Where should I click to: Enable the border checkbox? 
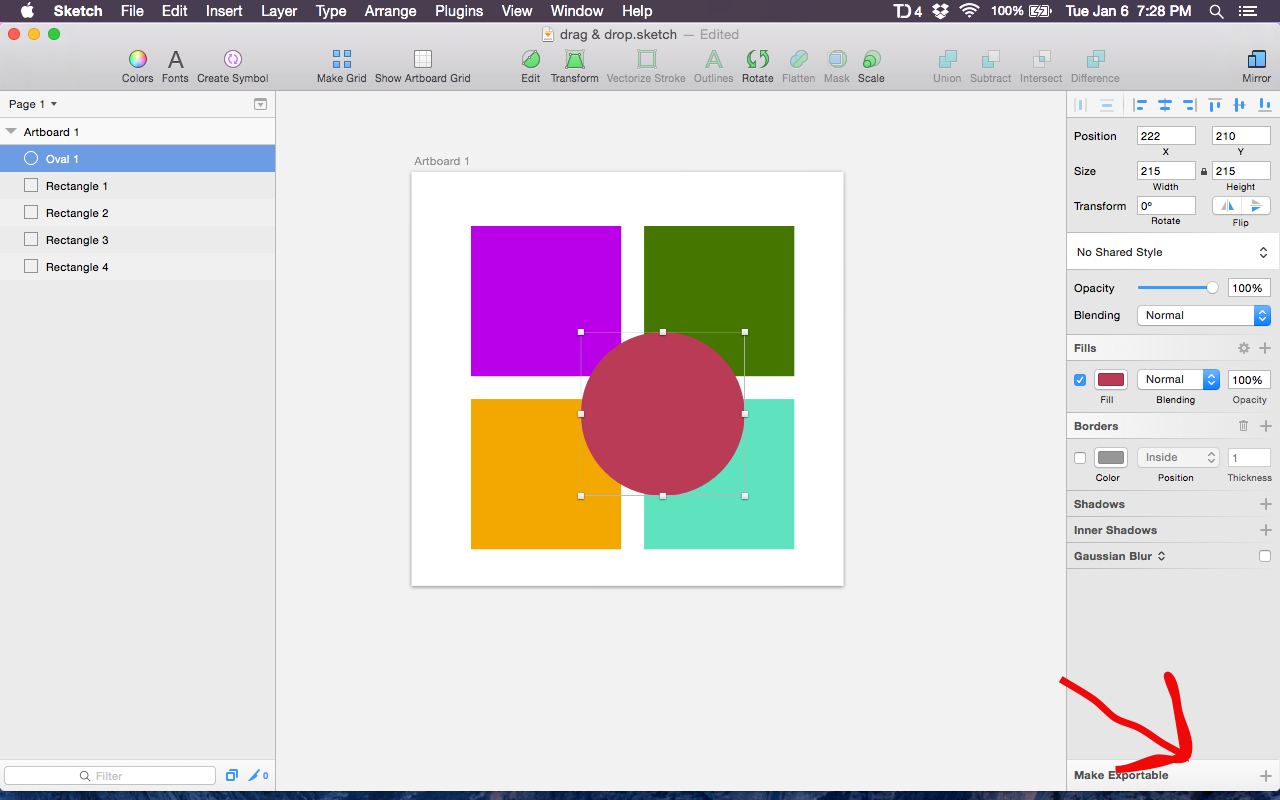pos(1080,458)
